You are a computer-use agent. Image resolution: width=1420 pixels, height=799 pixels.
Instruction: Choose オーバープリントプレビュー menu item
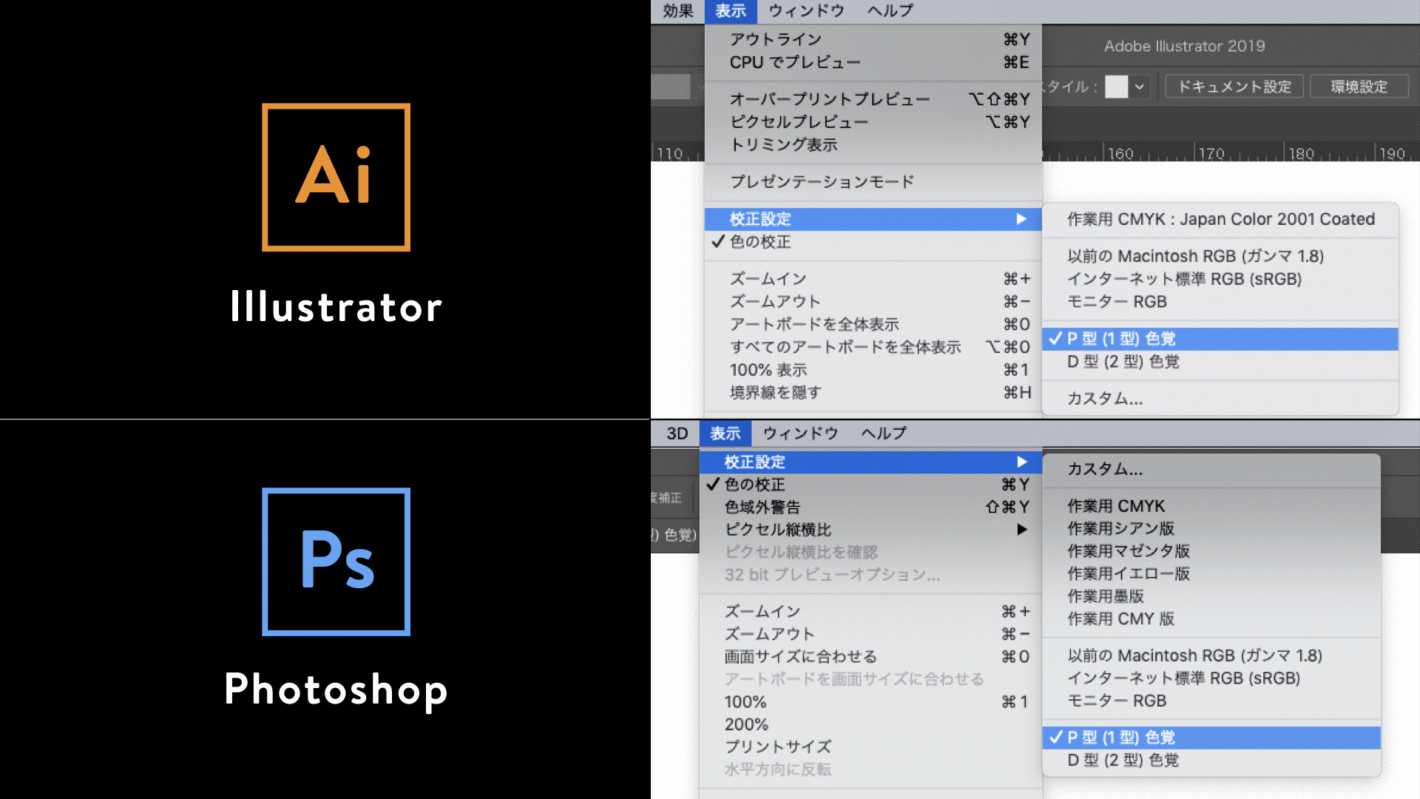click(873, 99)
